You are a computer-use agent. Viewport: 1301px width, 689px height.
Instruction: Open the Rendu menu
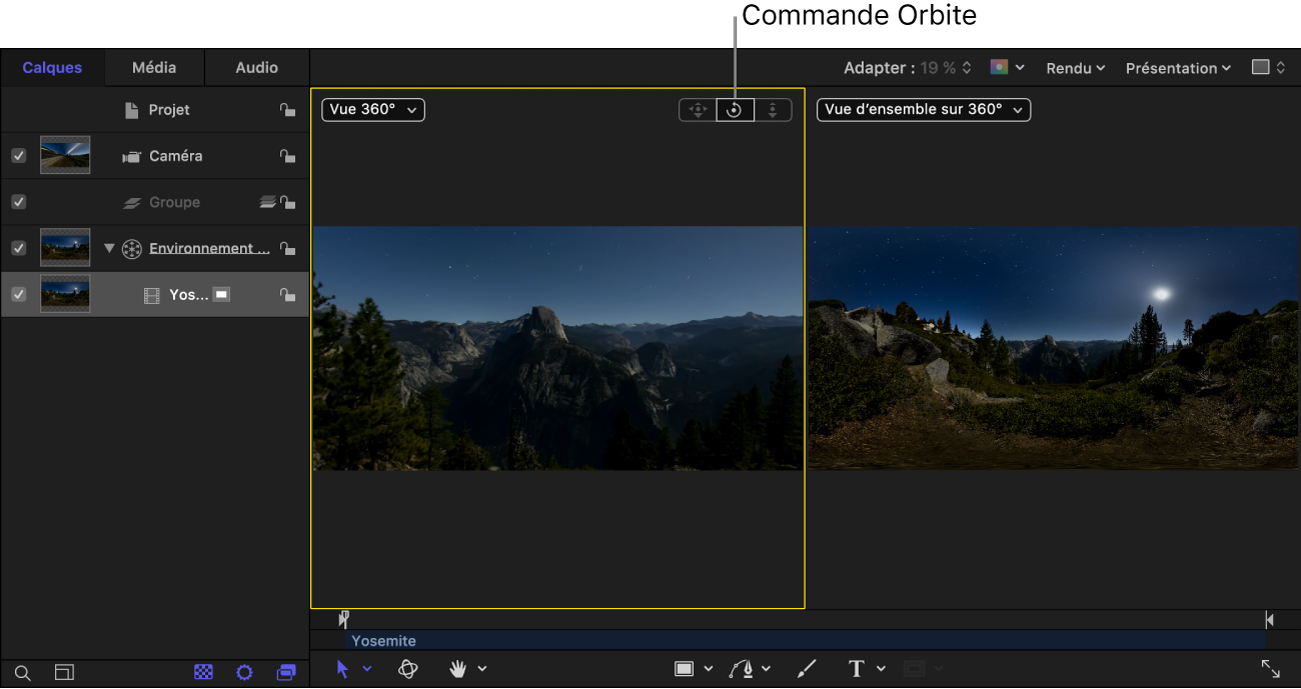pos(1075,68)
